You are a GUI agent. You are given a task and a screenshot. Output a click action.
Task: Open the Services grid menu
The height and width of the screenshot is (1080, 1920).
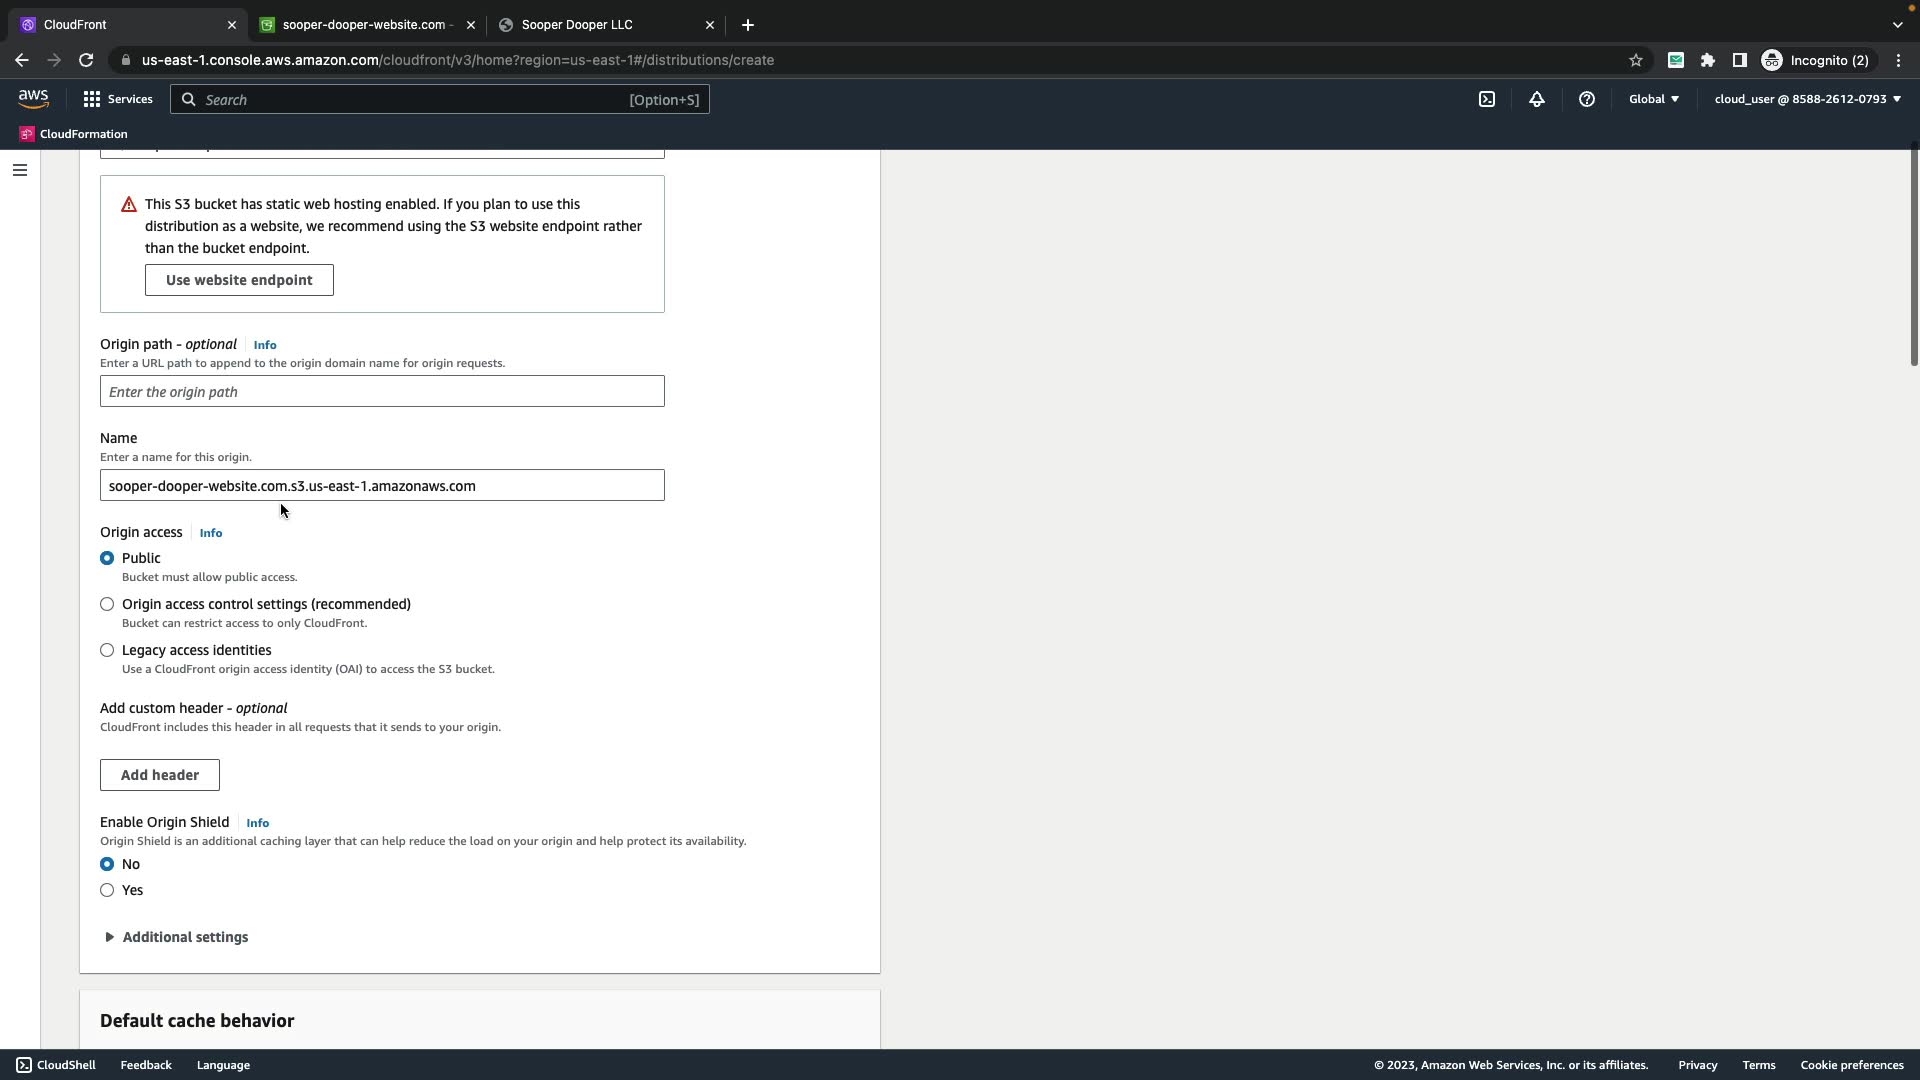(x=118, y=99)
